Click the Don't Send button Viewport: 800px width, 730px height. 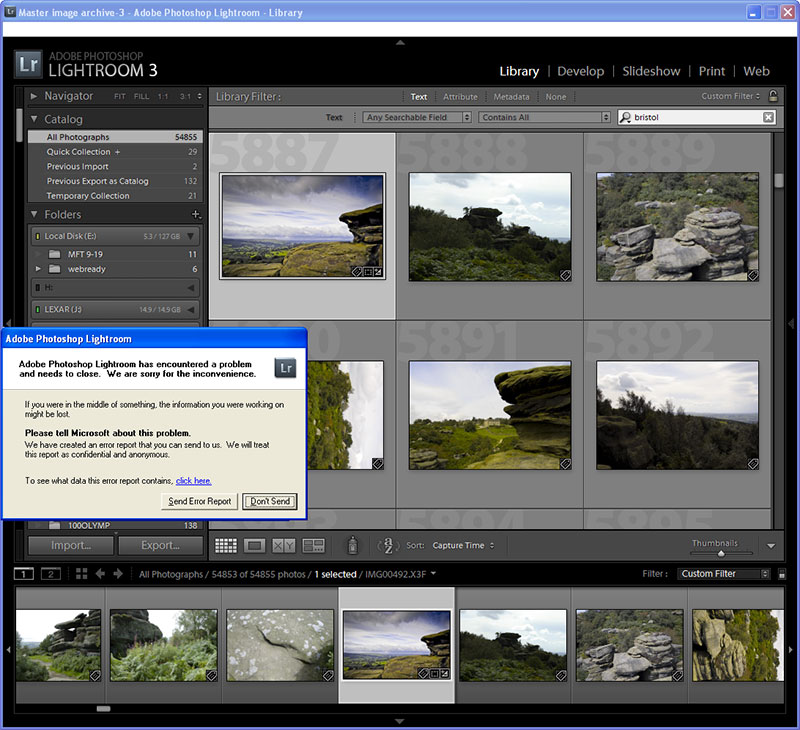pyautogui.click(x=270, y=501)
